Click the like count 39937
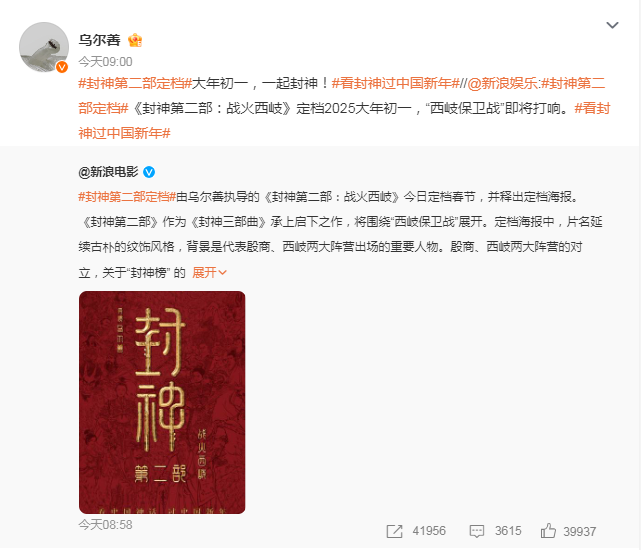The width and height of the screenshot is (641, 550). [x=580, y=531]
